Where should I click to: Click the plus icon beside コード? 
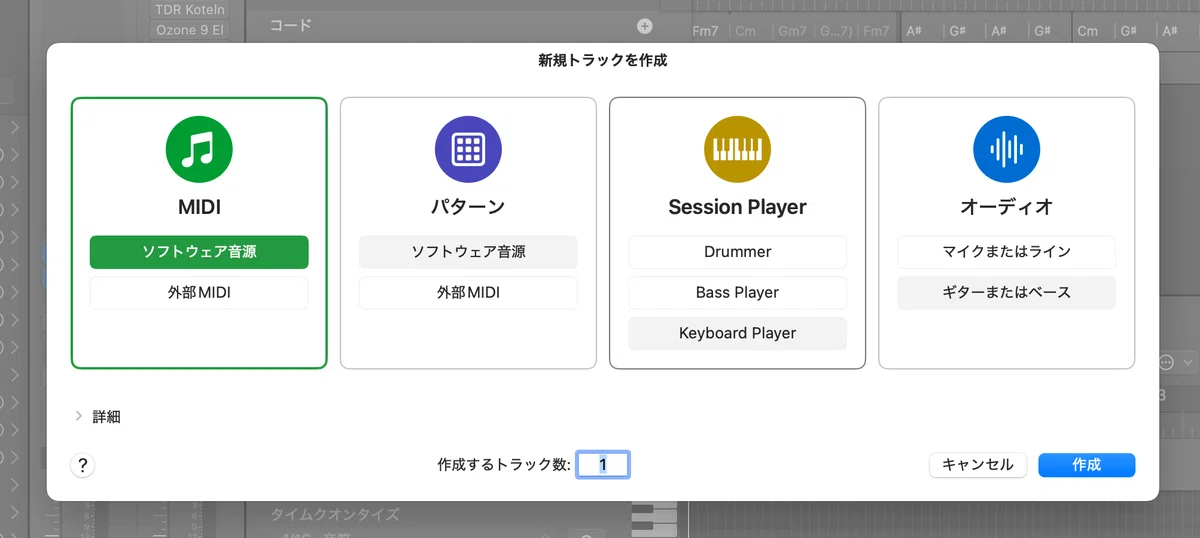(x=645, y=26)
